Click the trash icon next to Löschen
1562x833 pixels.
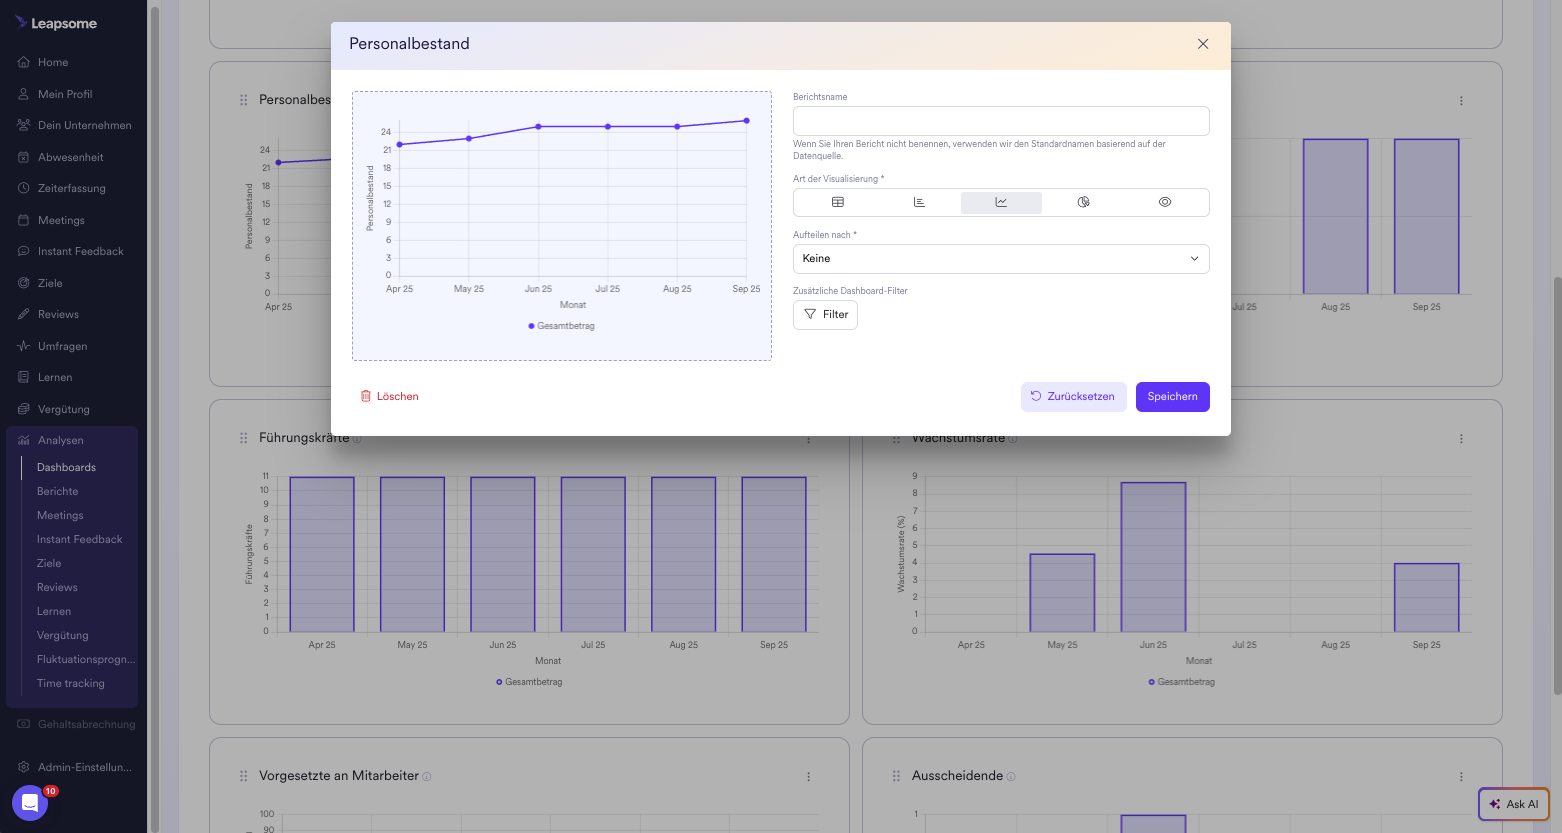[366, 397]
